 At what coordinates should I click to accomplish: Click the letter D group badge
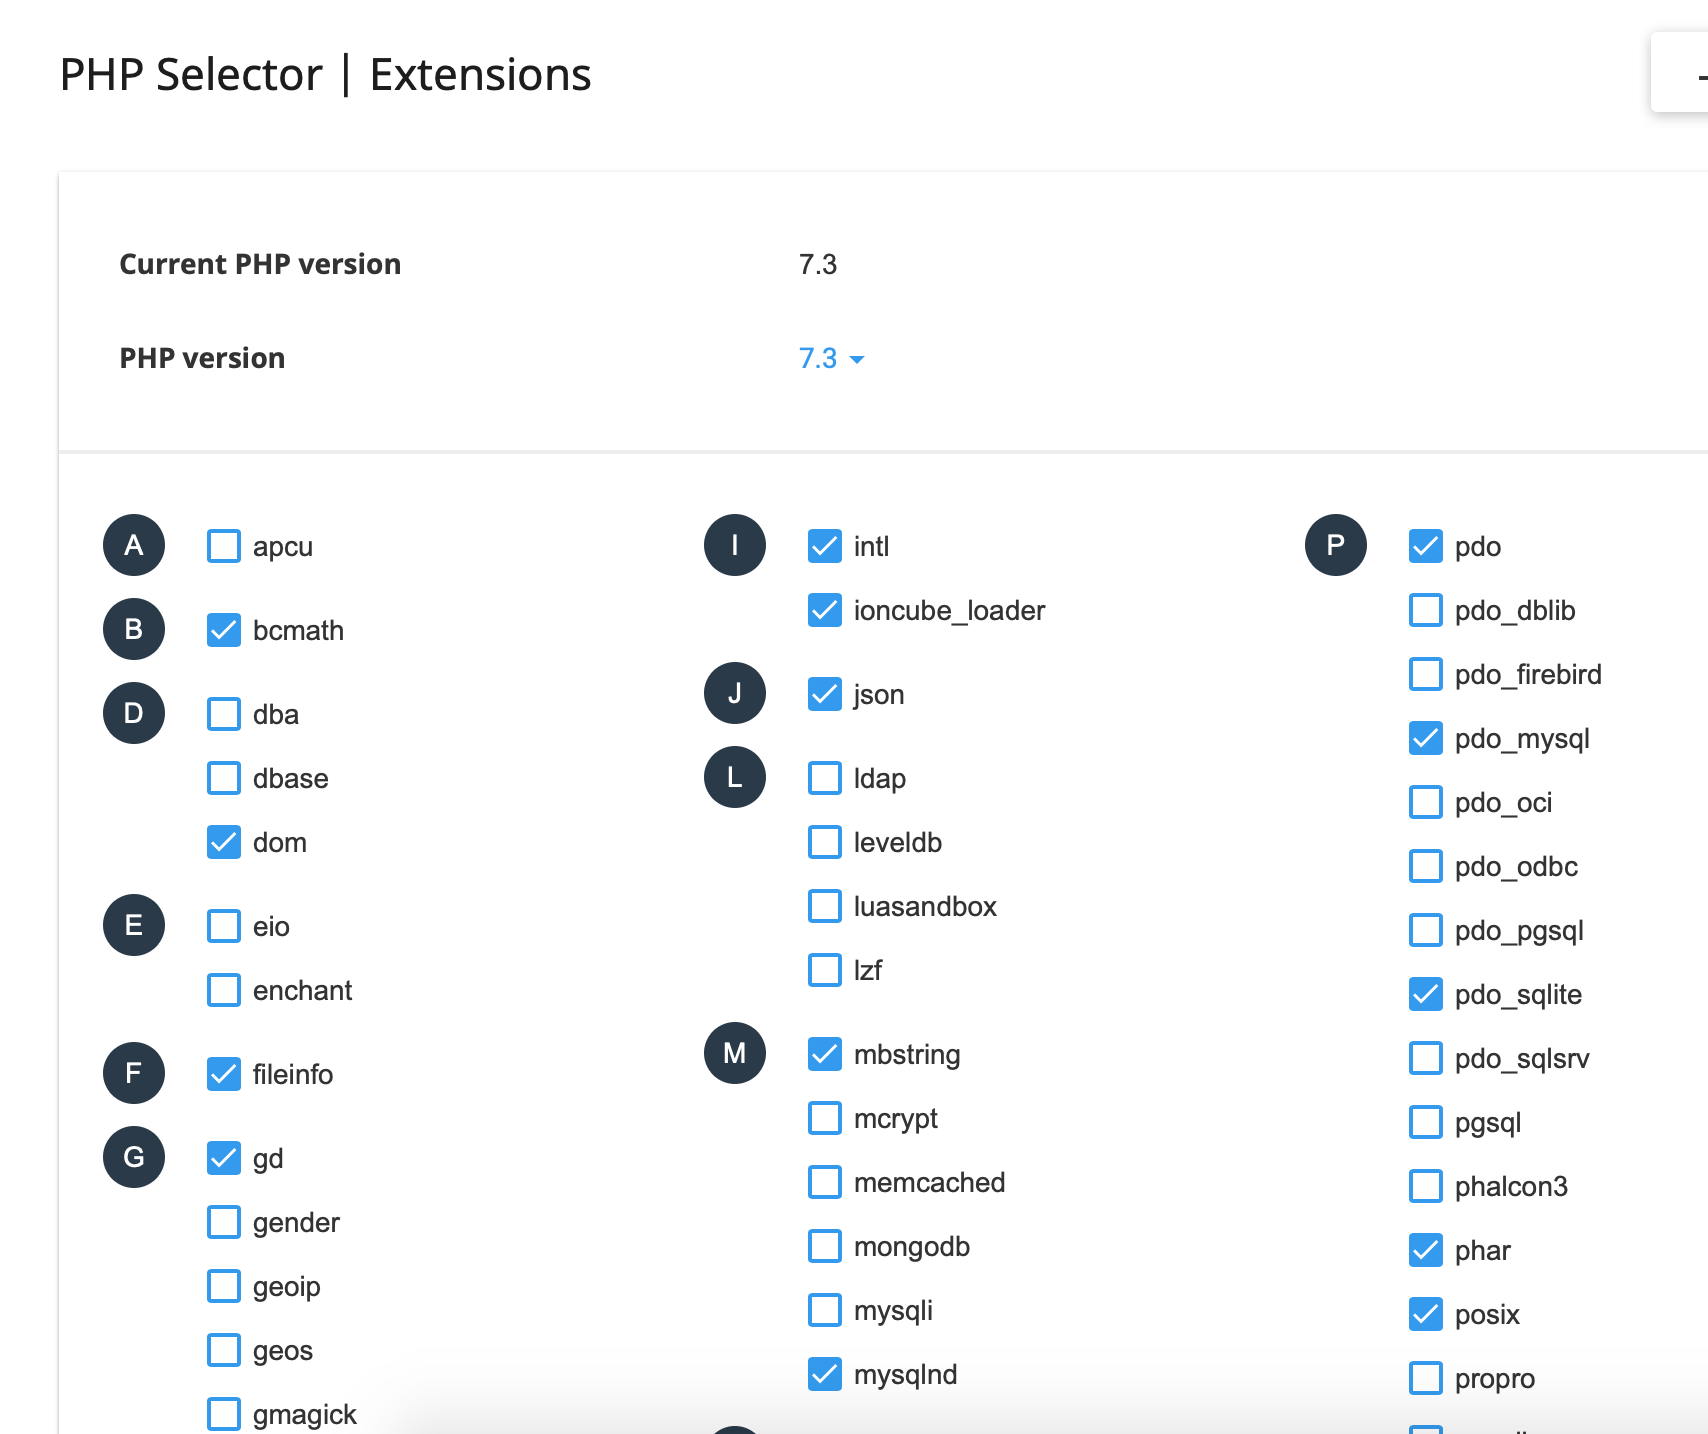[134, 713]
